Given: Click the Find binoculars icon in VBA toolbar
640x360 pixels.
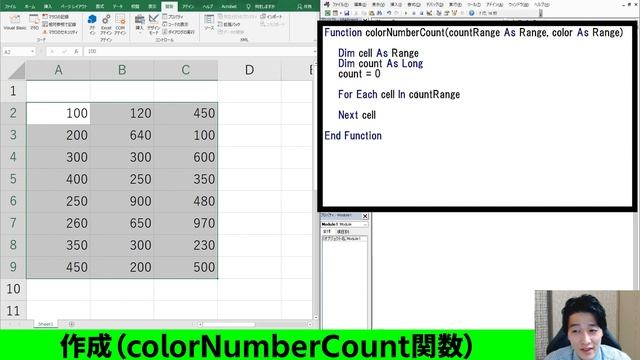Looking at the screenshot, I should 379,13.
